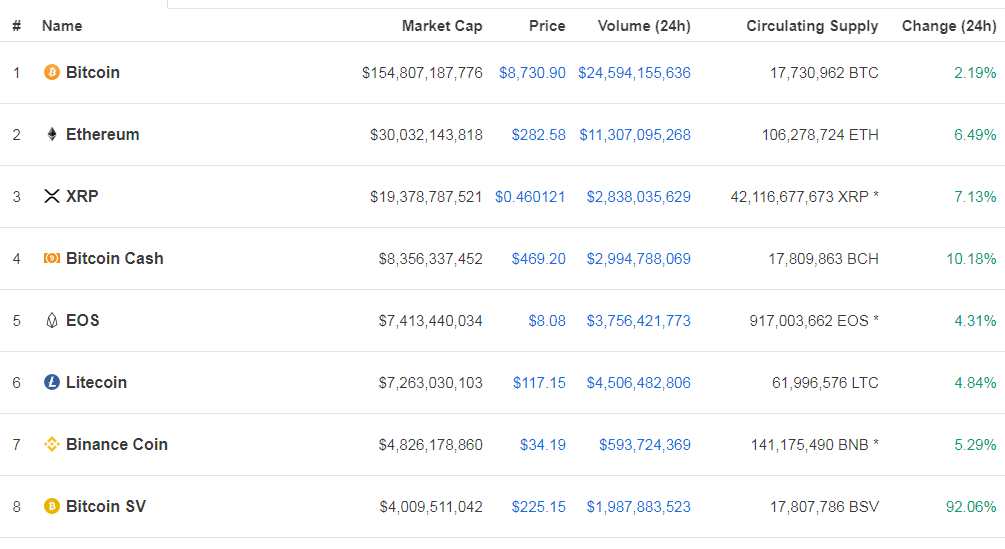Select Litecoin market cap $7,263,030,103
This screenshot has width=1005, height=549.
click(431, 383)
